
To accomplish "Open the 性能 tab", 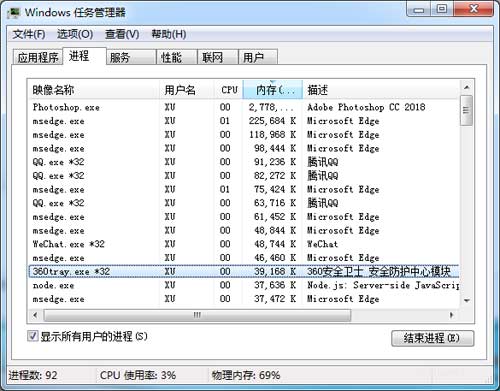I will click(177, 57).
